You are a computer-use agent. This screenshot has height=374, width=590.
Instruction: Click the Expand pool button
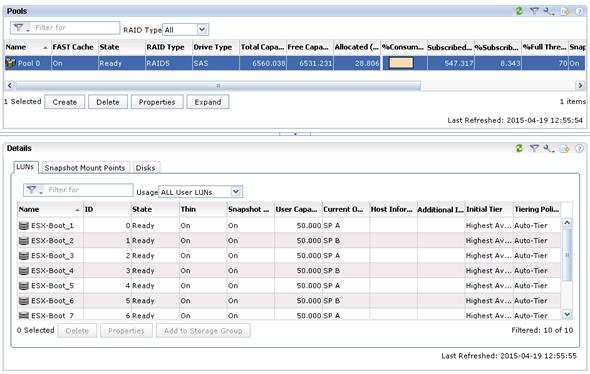tap(208, 102)
